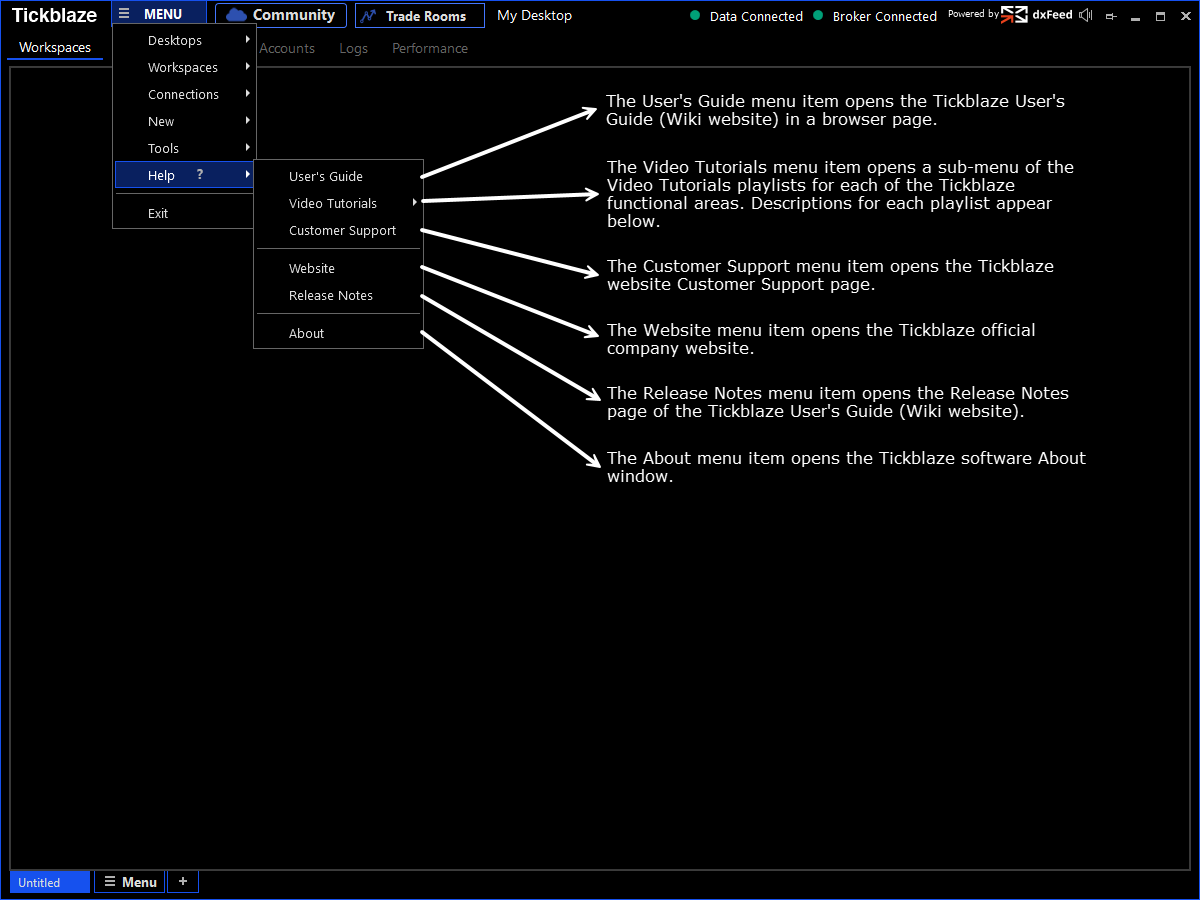Click the hamburger icon beside top MENU
The height and width of the screenshot is (900, 1200).
tap(124, 14)
